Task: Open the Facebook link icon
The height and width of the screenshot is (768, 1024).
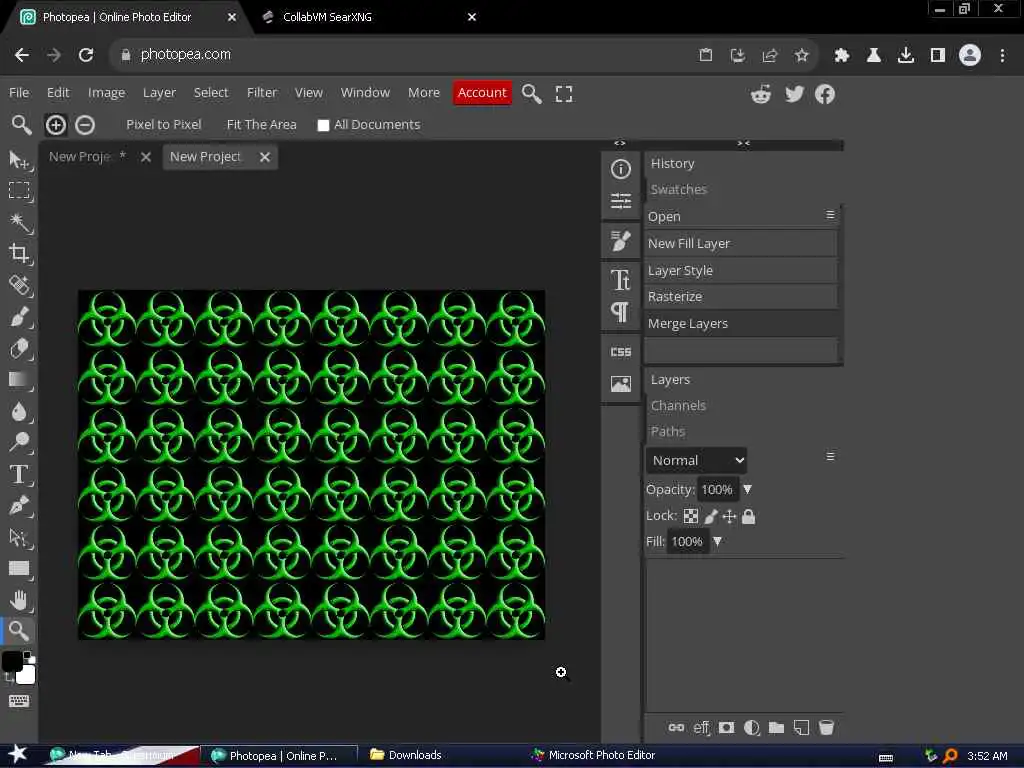Action: pos(825,94)
